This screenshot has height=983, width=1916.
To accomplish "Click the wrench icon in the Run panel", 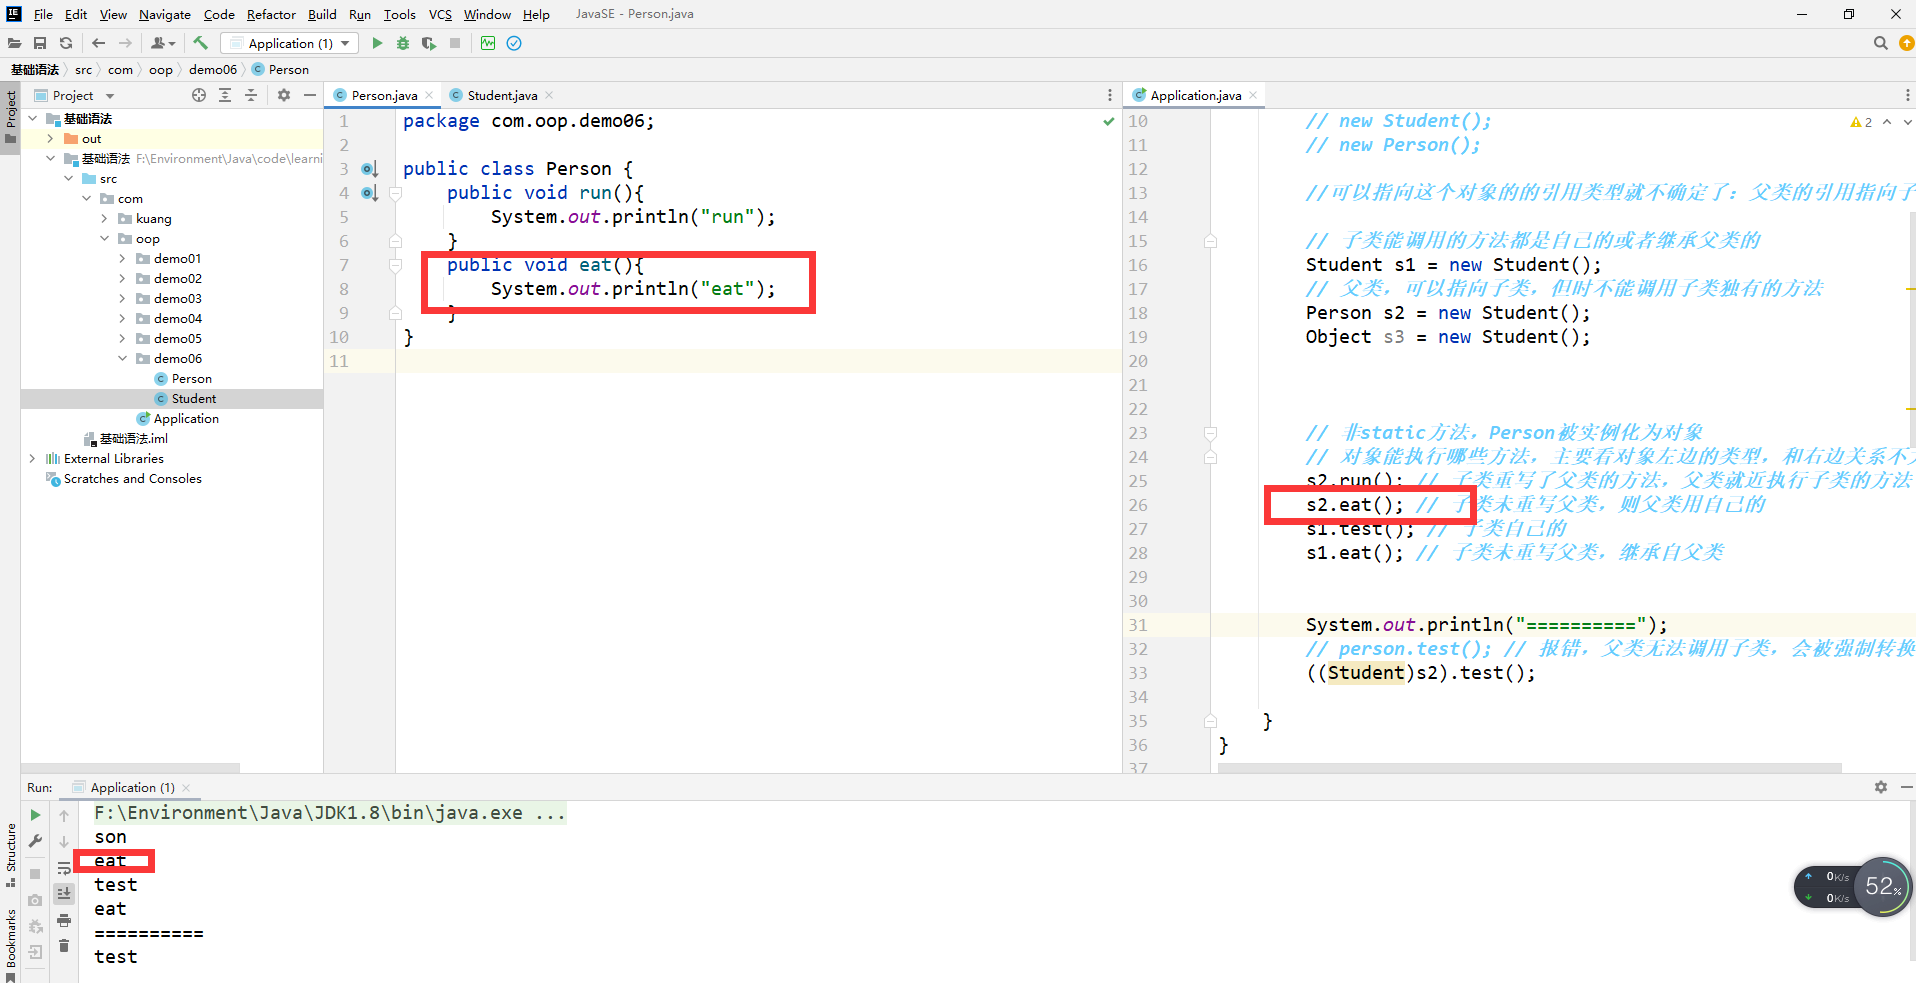I will [36, 841].
